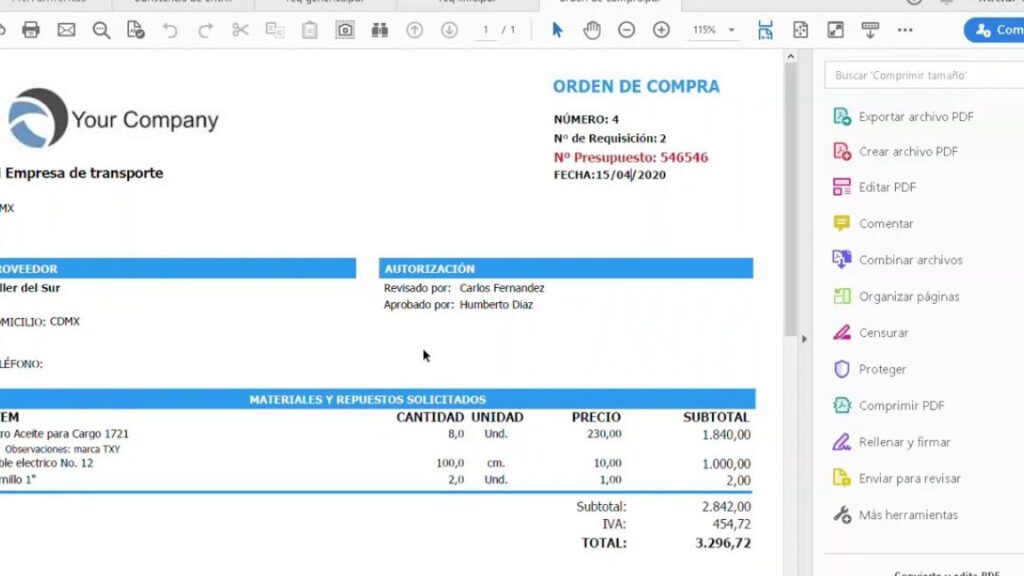
Task: Open the three-dots more tools menu
Action: (x=905, y=30)
